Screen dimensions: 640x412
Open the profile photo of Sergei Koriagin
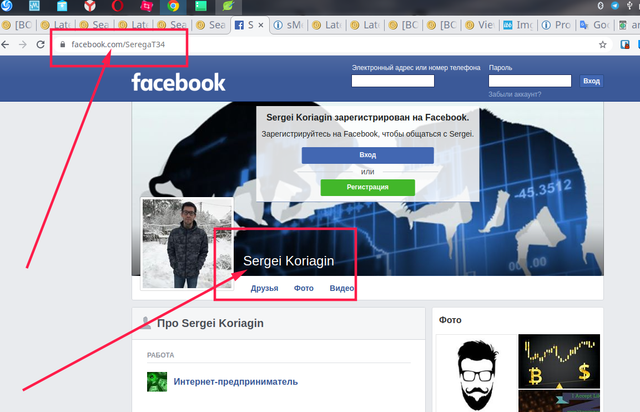(187, 243)
